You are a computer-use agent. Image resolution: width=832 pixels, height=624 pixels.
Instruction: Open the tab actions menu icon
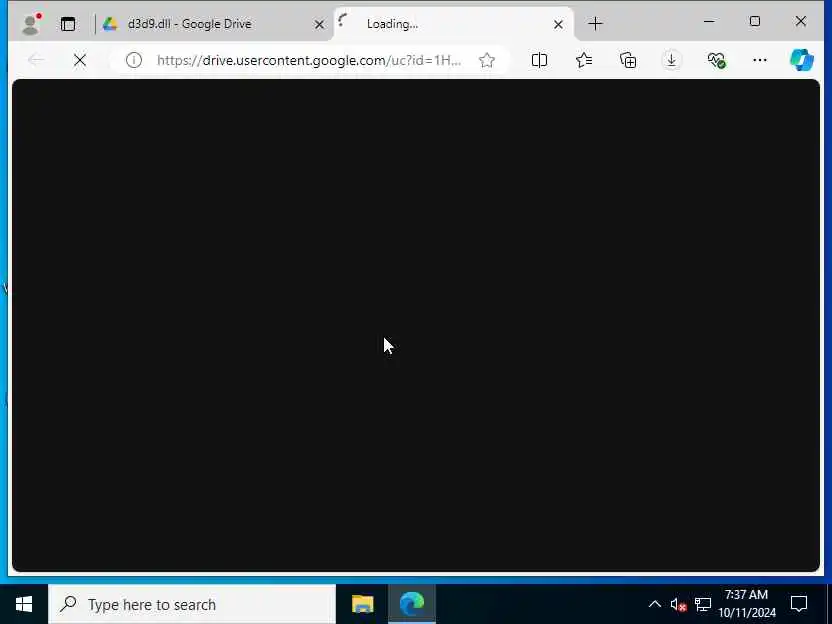pyautogui.click(x=68, y=24)
